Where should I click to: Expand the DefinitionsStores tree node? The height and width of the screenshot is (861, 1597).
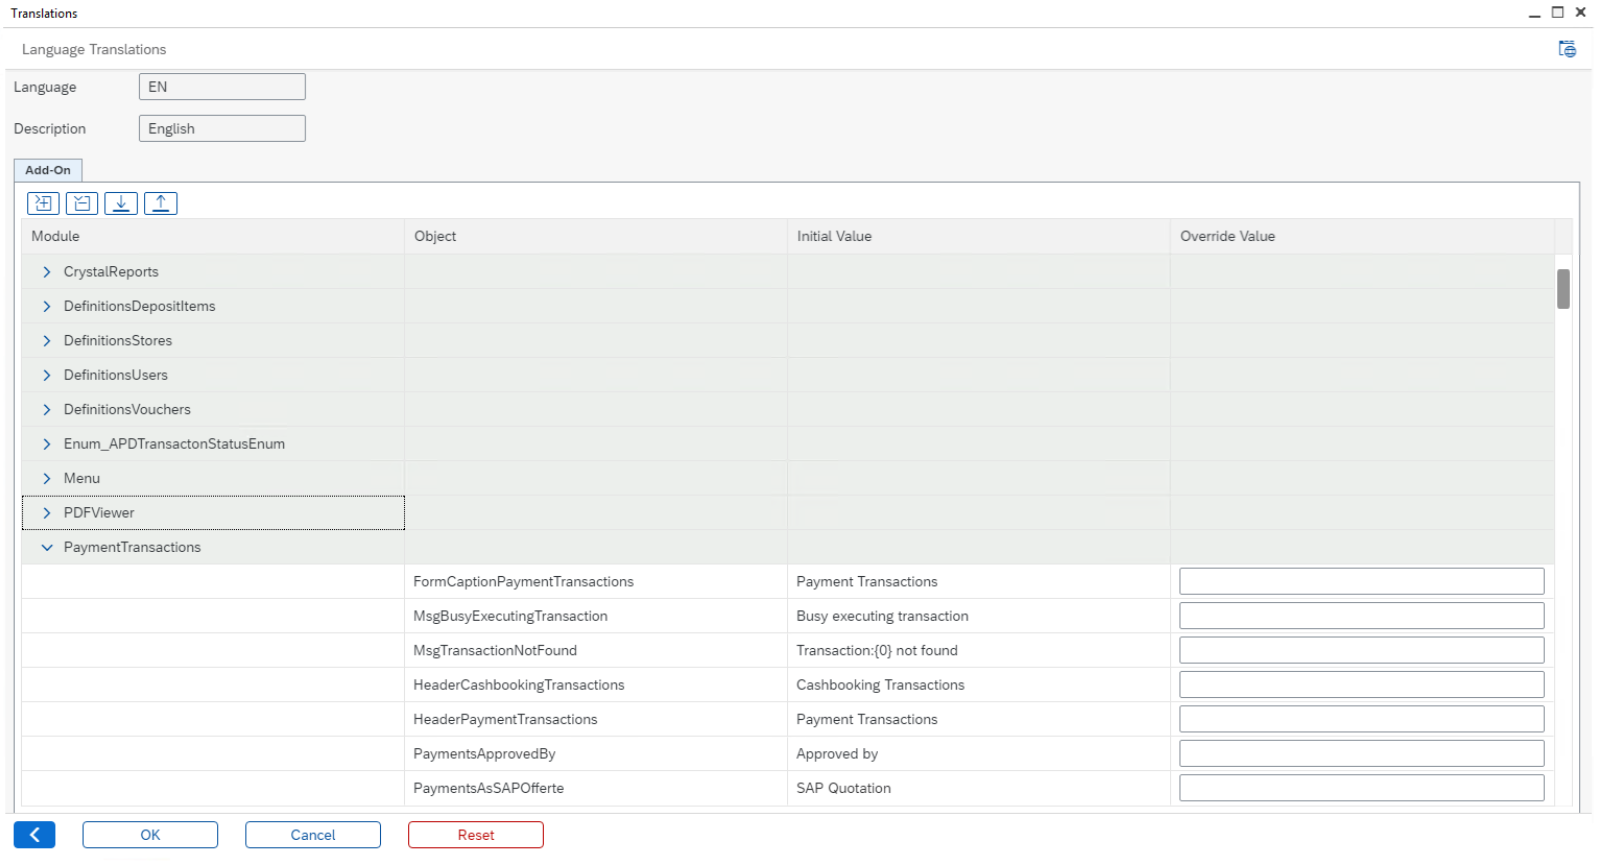pos(47,341)
